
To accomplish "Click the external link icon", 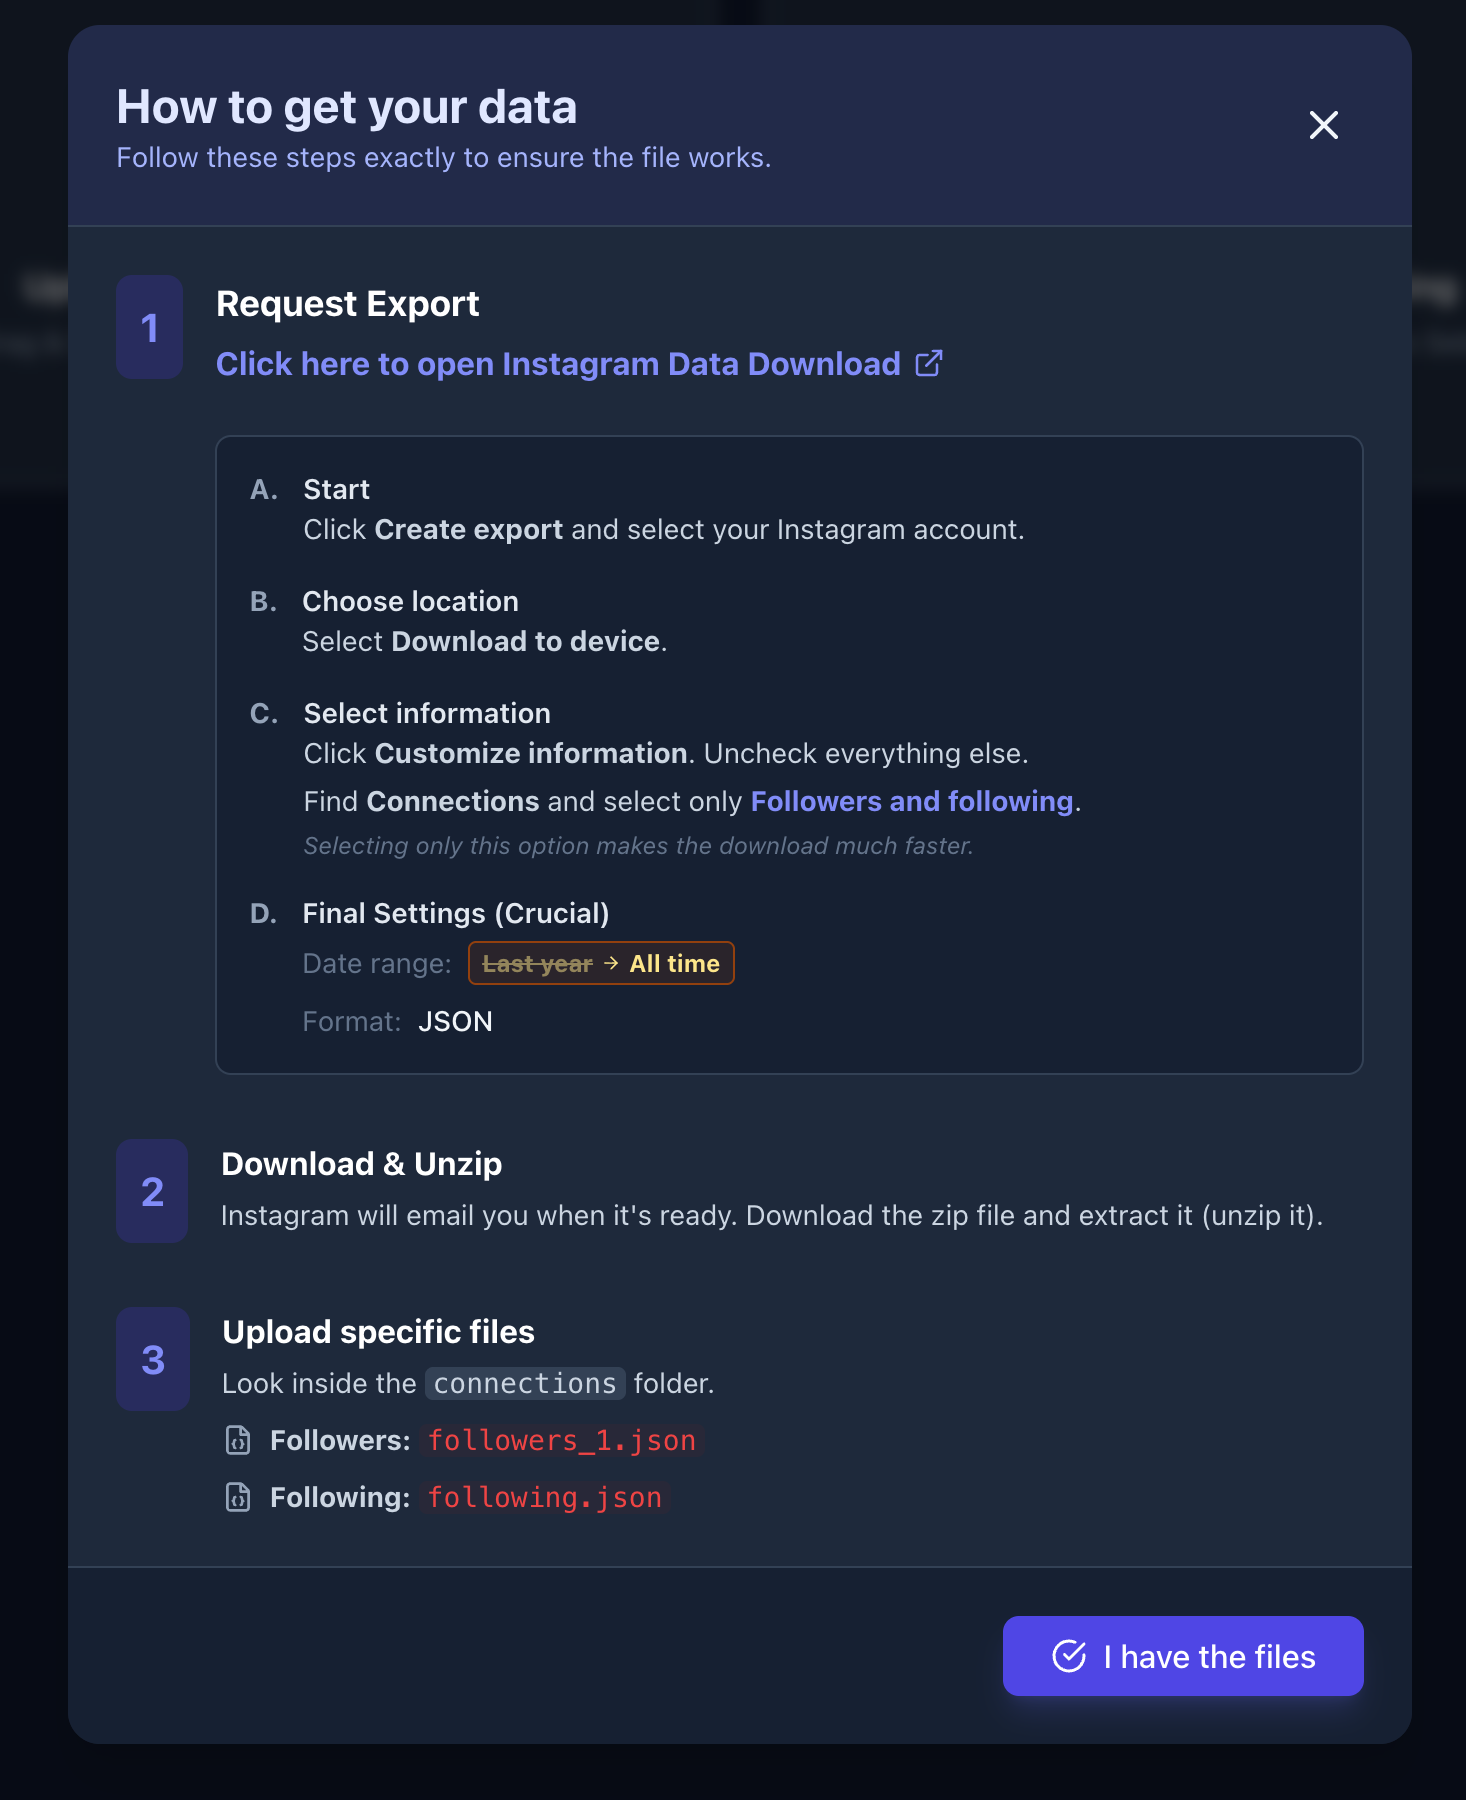I will click(x=929, y=363).
